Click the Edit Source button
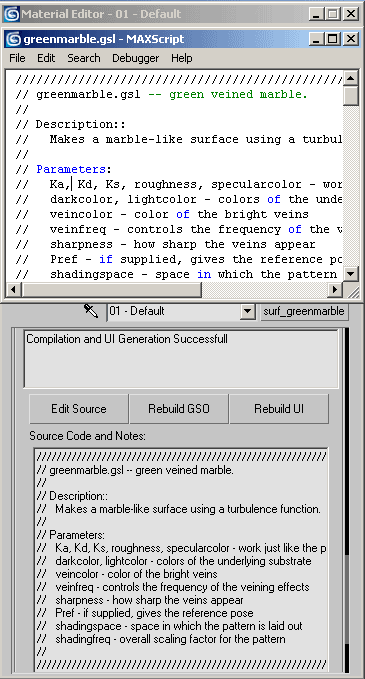 (x=79, y=409)
